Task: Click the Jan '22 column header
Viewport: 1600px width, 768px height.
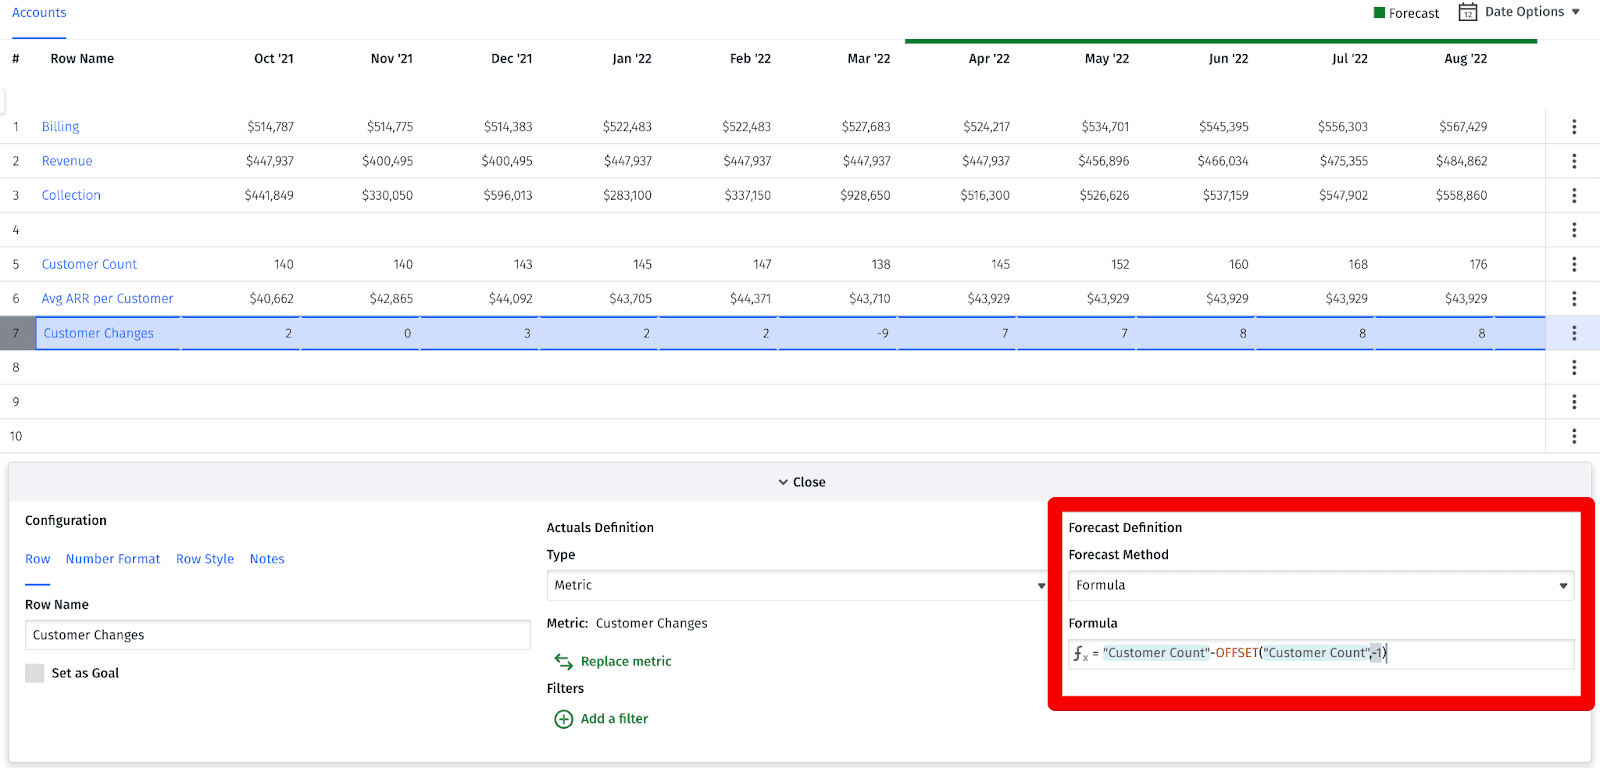Action: [x=632, y=59]
